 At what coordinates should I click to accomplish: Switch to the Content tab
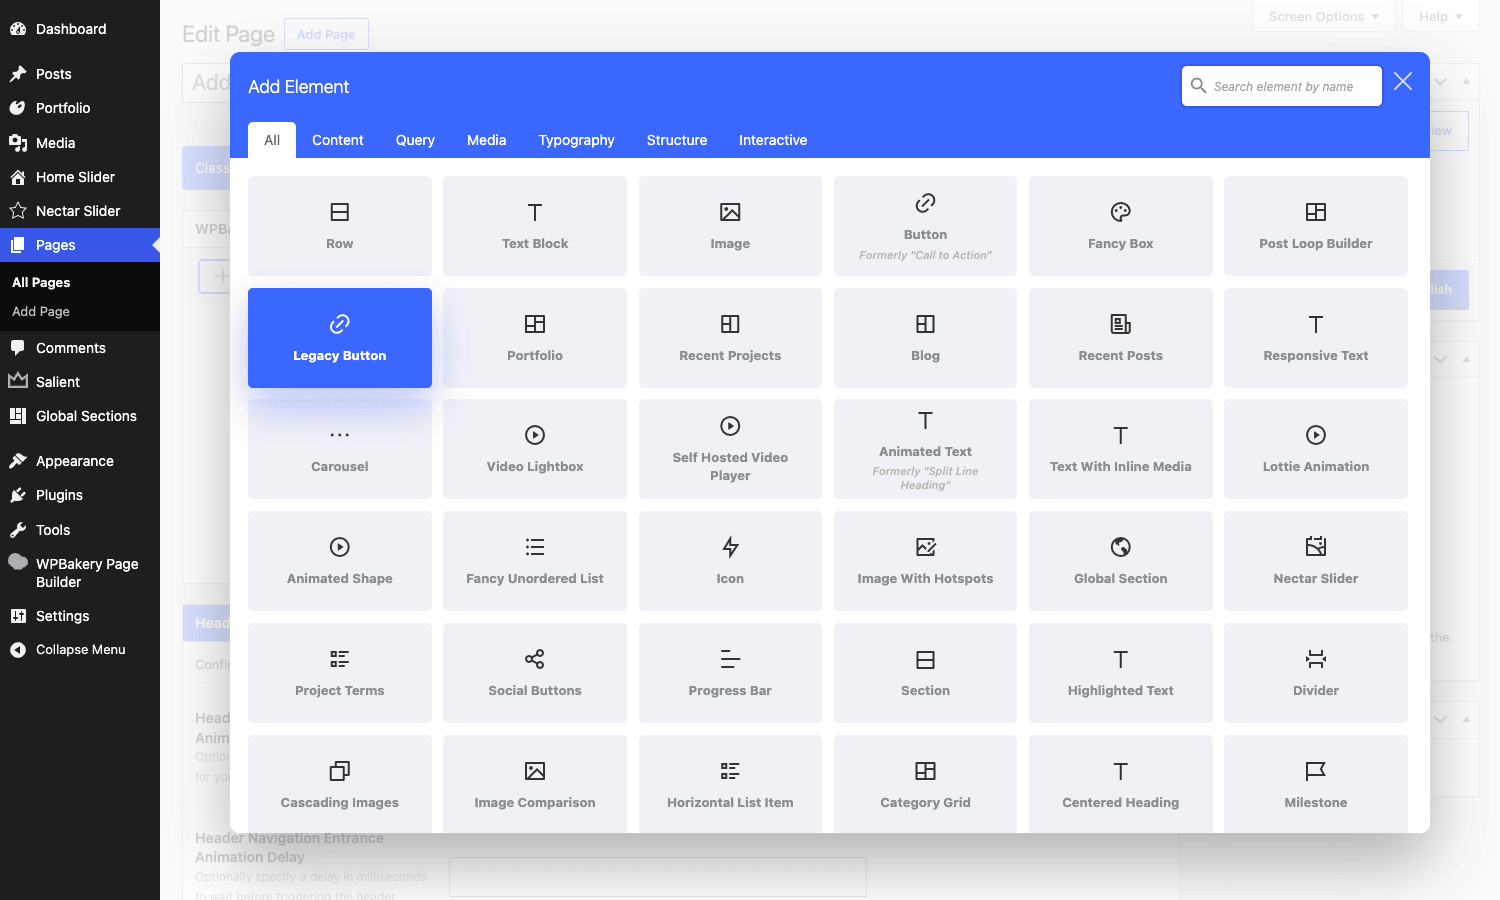[x=338, y=140]
